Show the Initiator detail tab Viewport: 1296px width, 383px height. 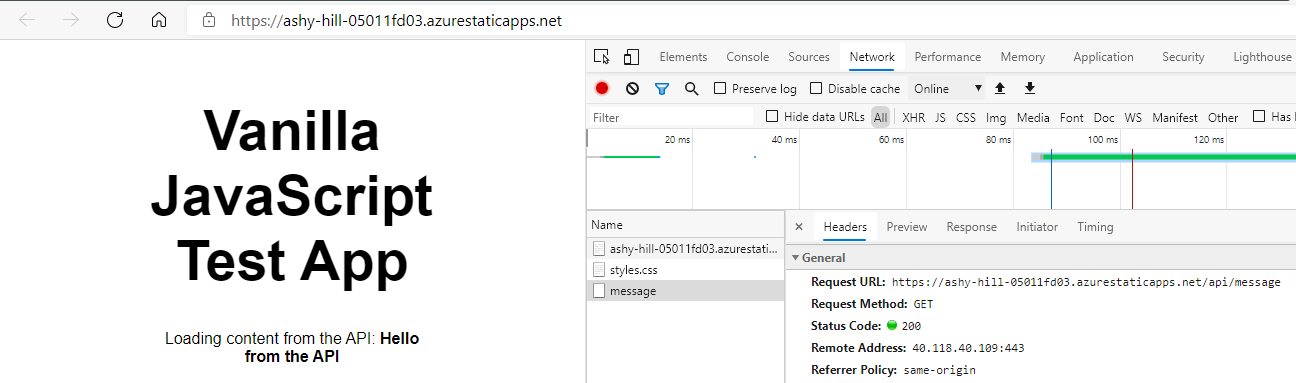tap(1037, 227)
